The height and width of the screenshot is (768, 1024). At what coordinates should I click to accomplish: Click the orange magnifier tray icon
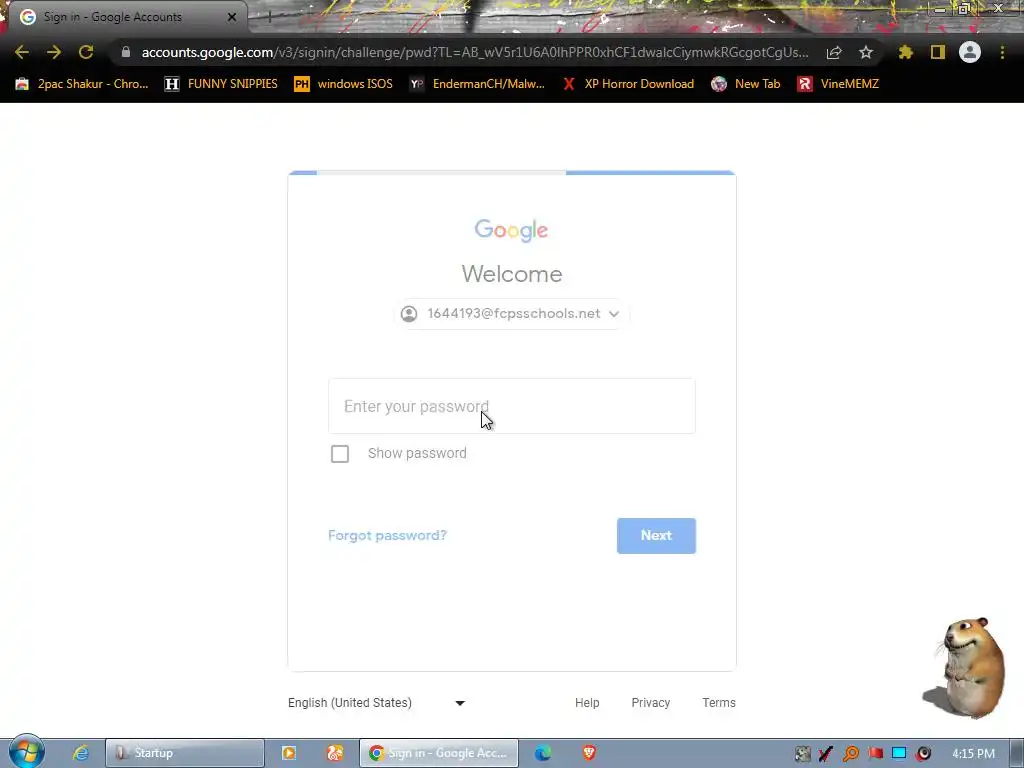[x=850, y=754]
